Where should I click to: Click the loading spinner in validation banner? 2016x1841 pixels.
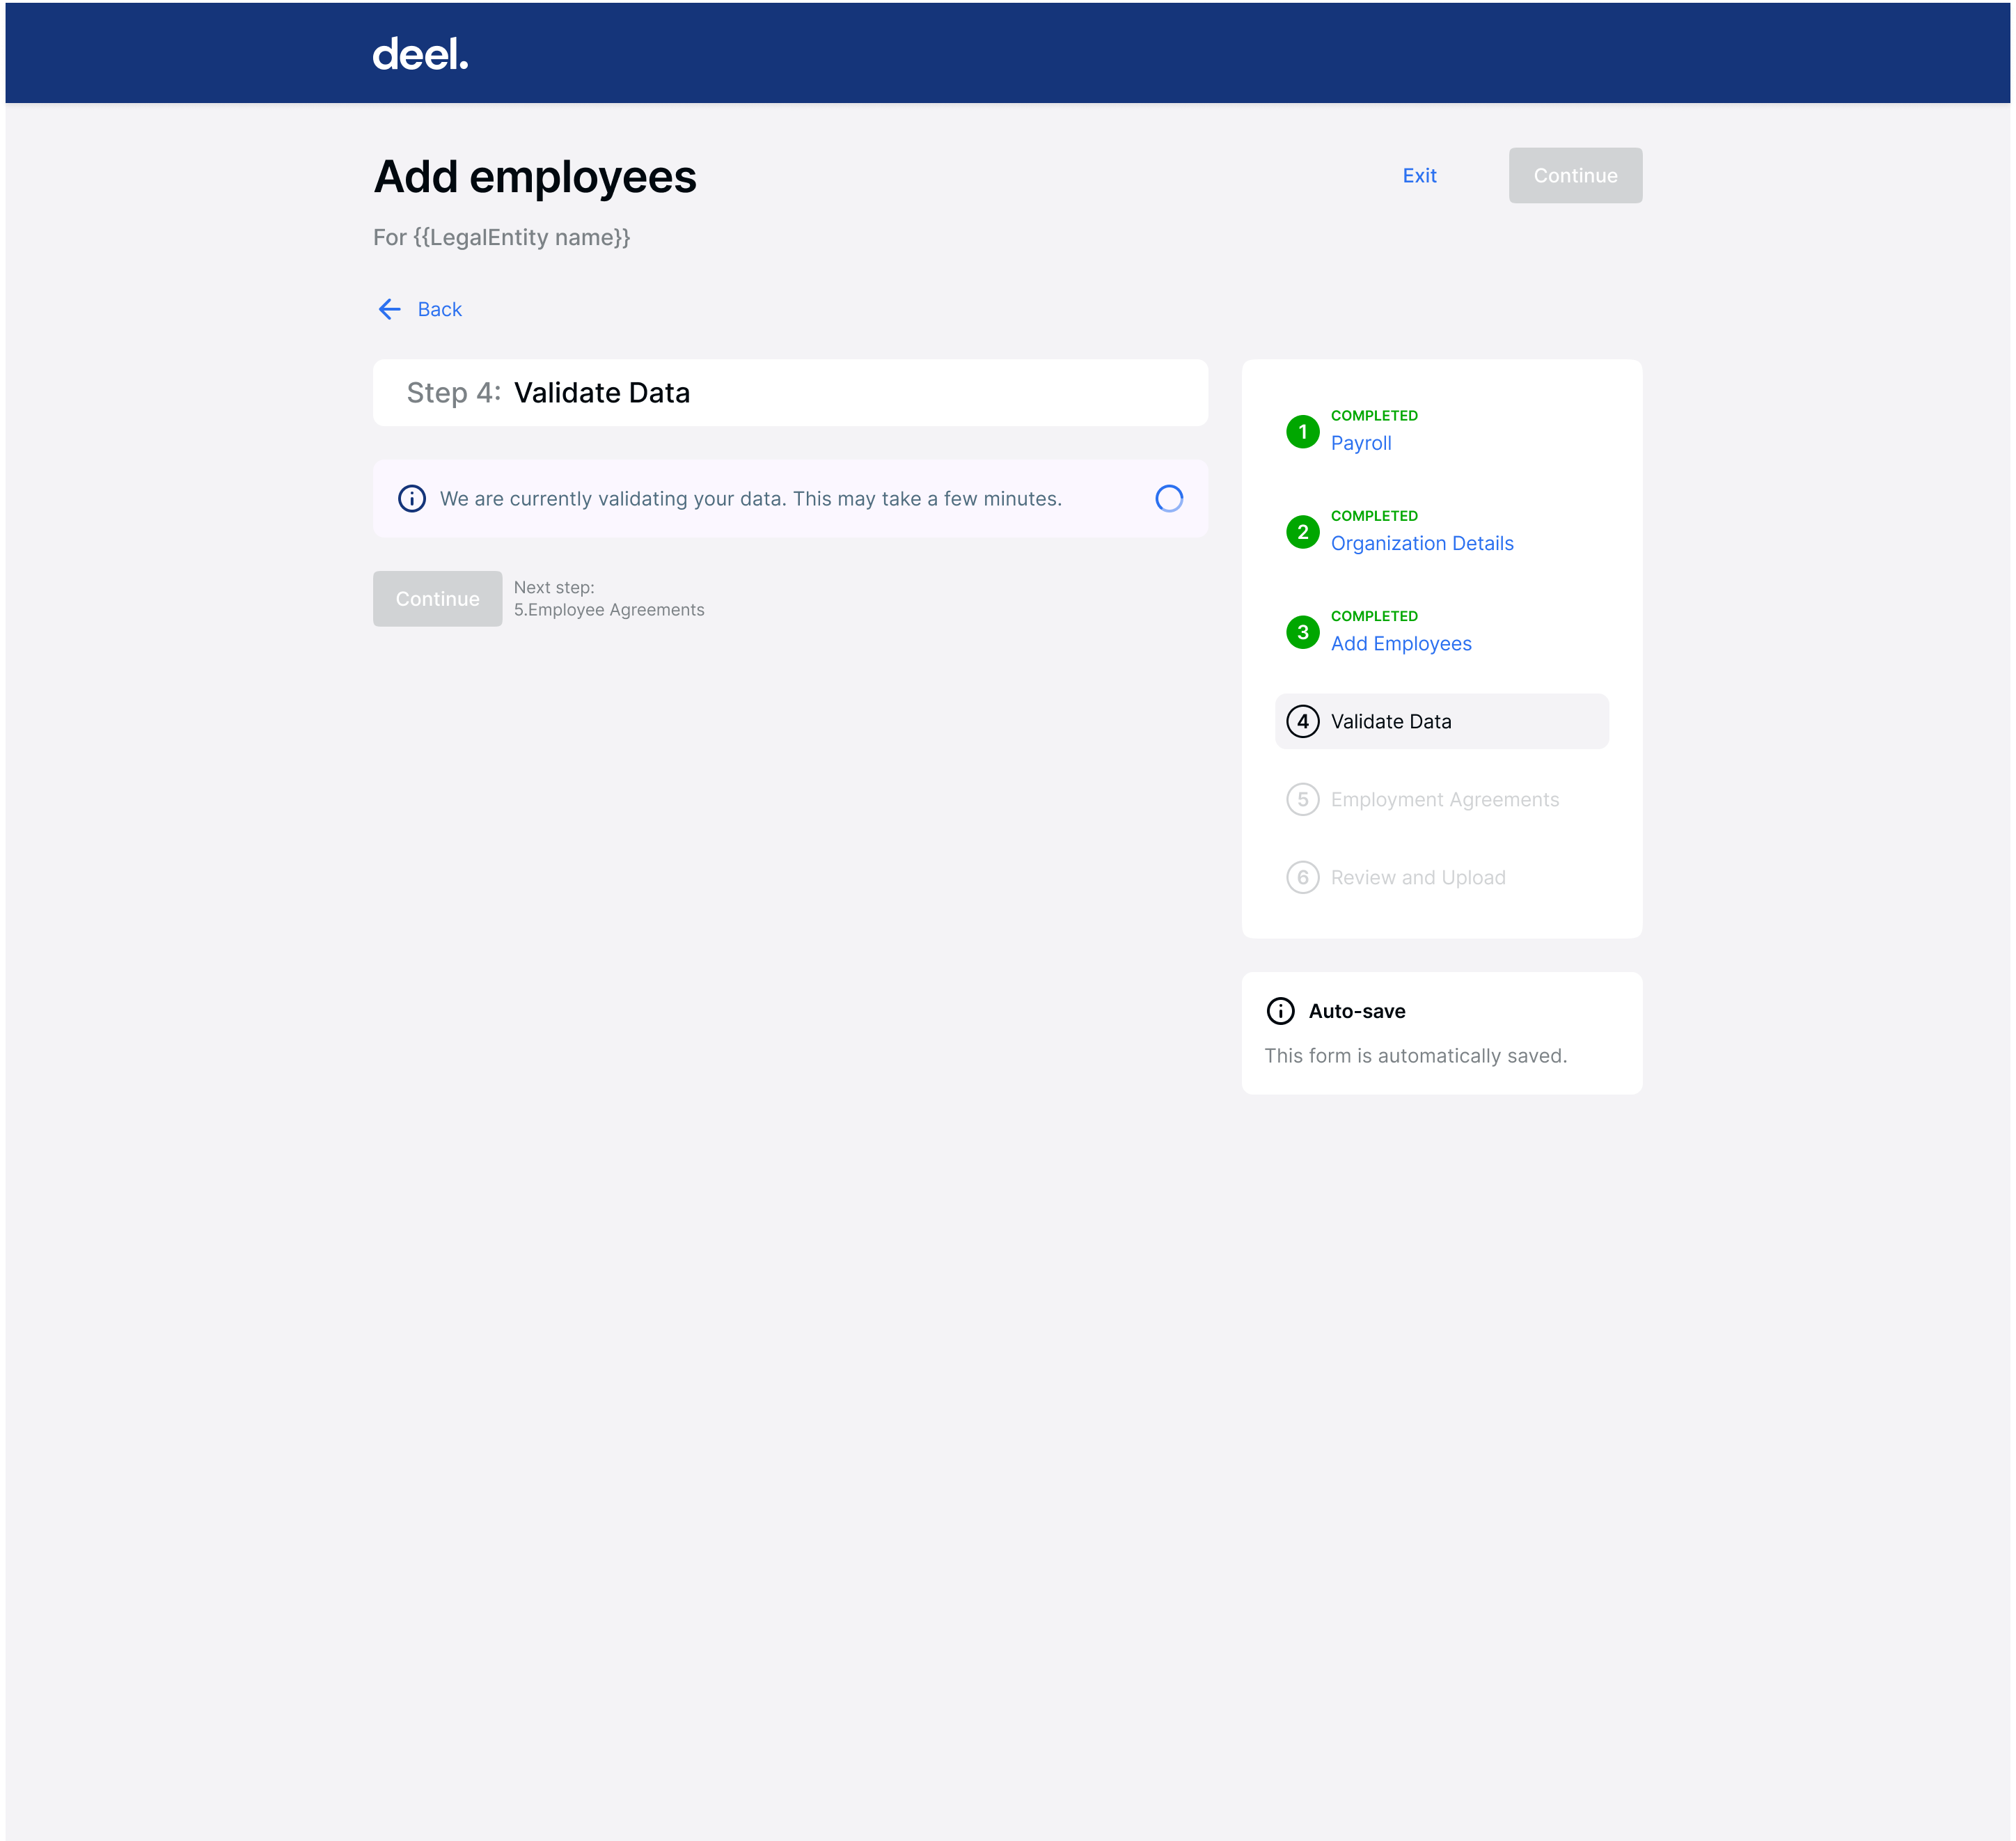(x=1169, y=498)
